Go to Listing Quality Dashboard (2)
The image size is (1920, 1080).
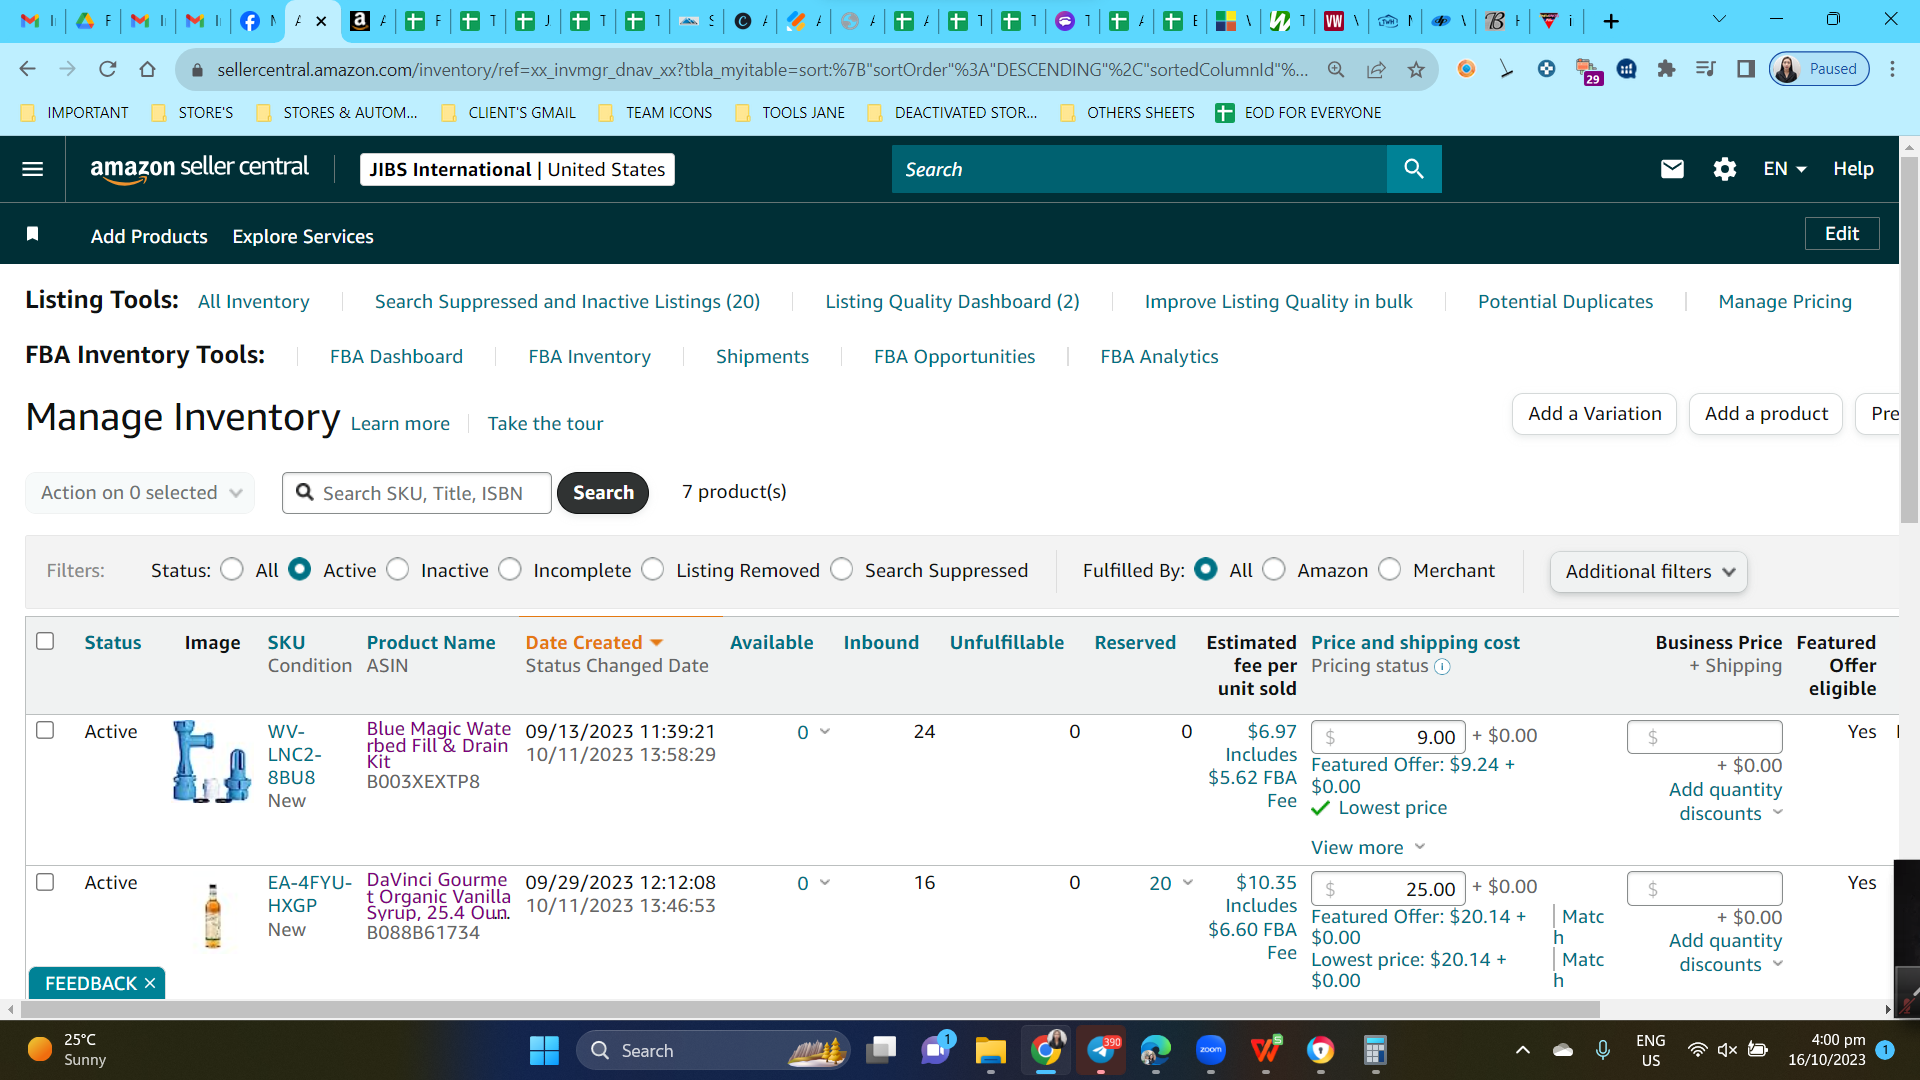(x=952, y=302)
